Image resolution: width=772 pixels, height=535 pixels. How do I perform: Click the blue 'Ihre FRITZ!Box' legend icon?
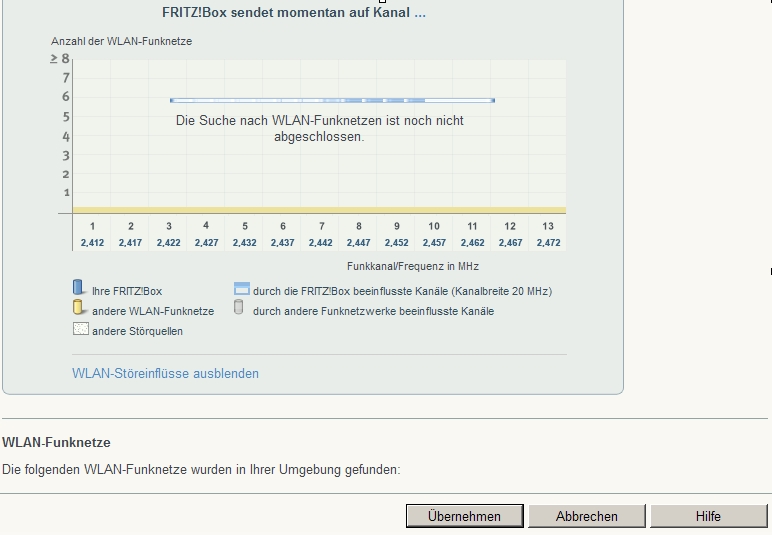(78, 287)
